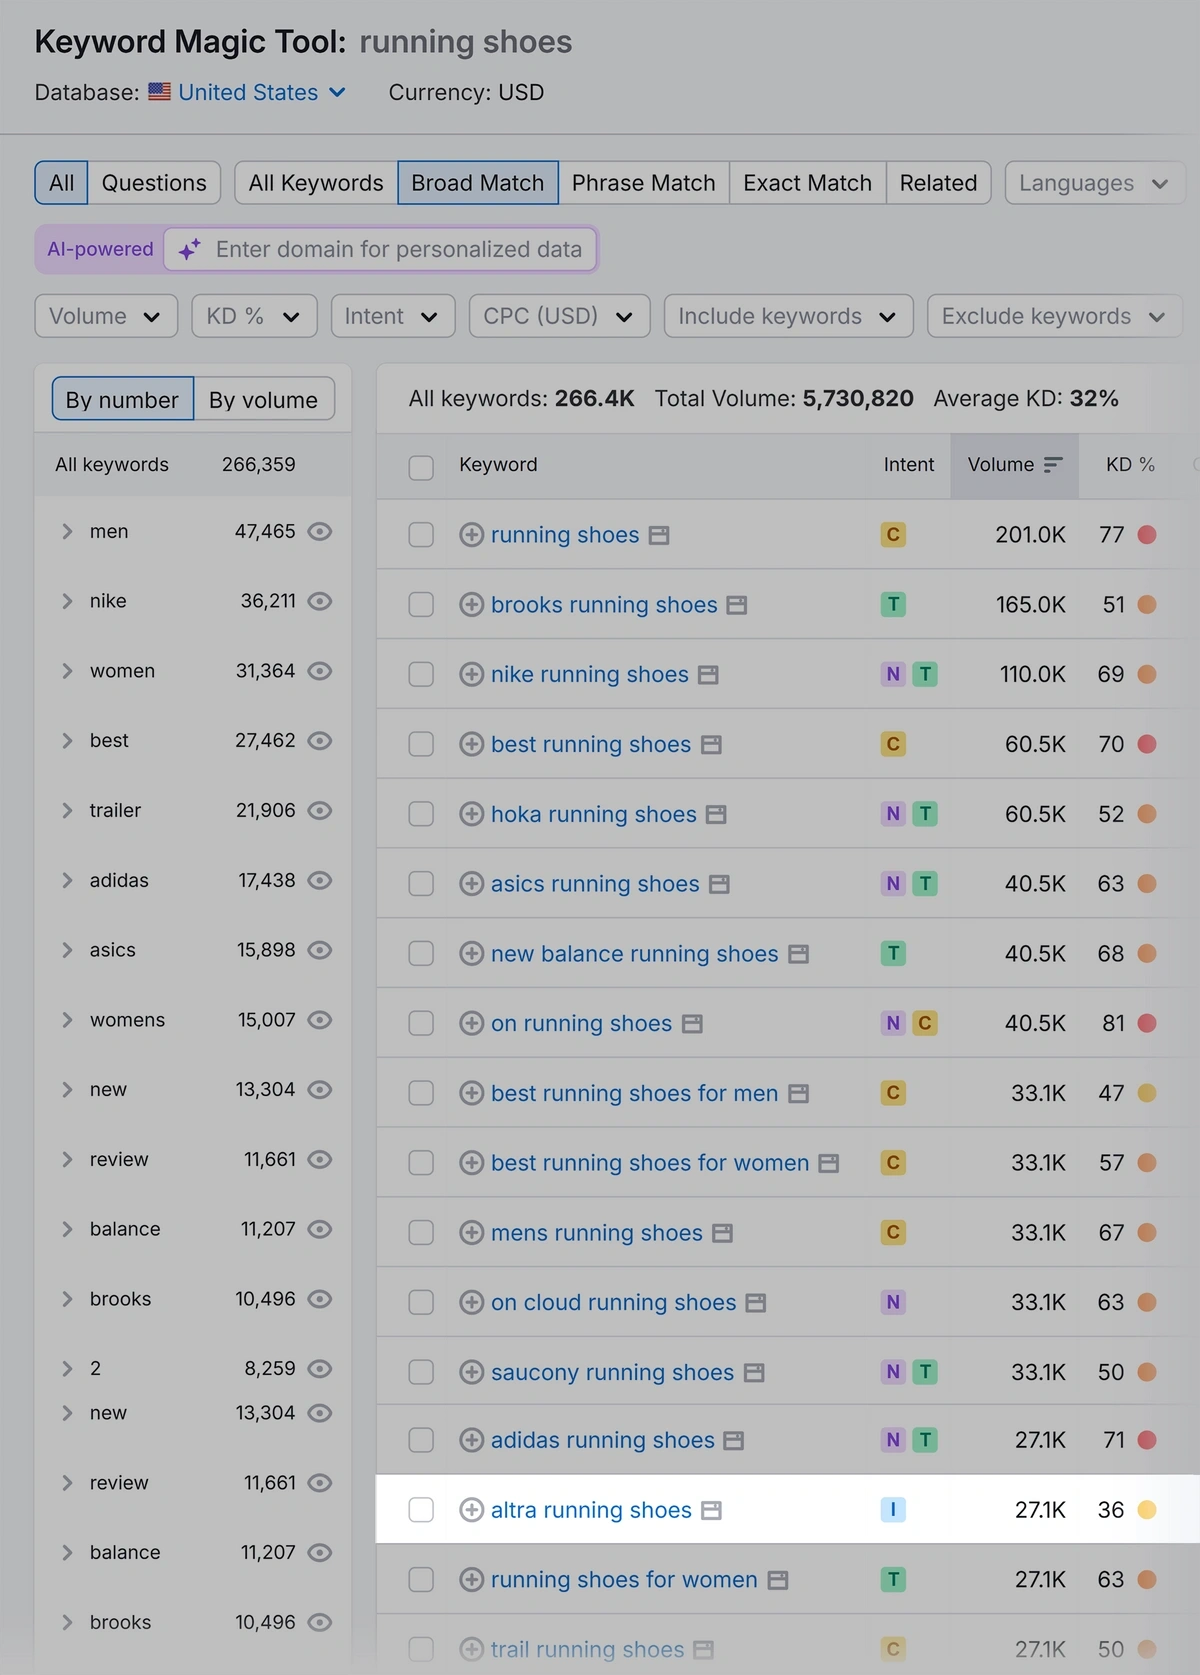Click the All keywords 266,359 row
This screenshot has width=1200, height=1675.
[192, 465]
